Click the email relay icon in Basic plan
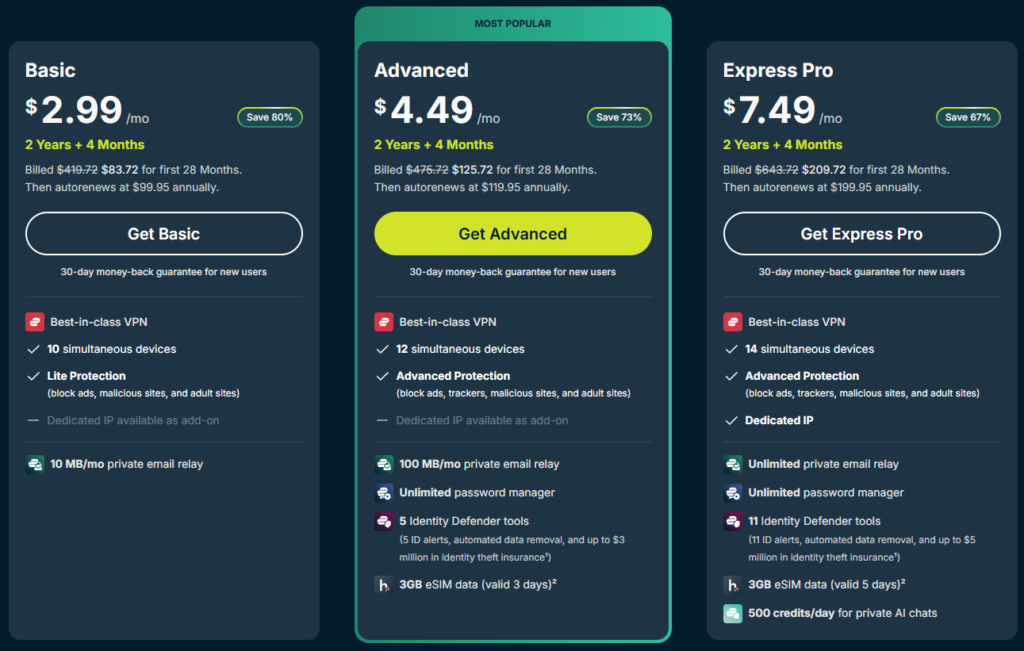This screenshot has width=1024, height=651. [x=35, y=464]
